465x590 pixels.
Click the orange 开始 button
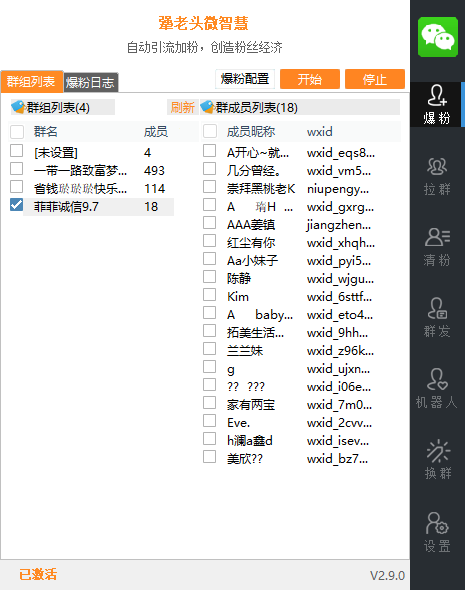[310, 79]
